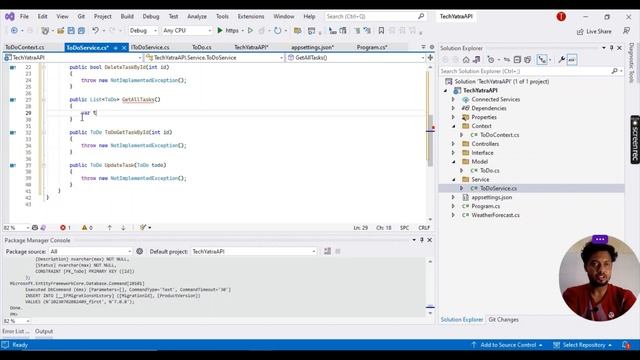The width and height of the screenshot is (640, 360).
Task: Click Pending Changes Filter clock icon
Action: (491, 60)
